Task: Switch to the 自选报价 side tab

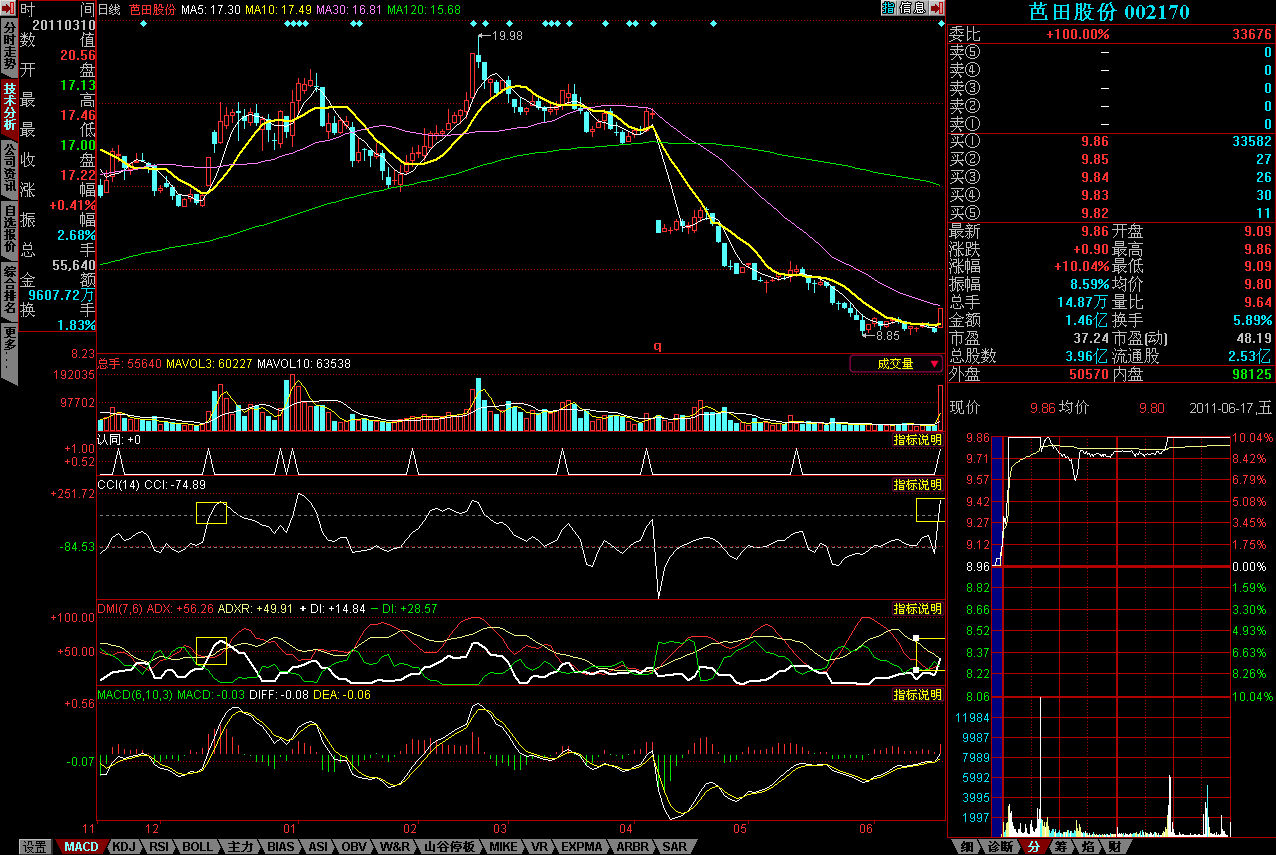Action: pos(9,229)
